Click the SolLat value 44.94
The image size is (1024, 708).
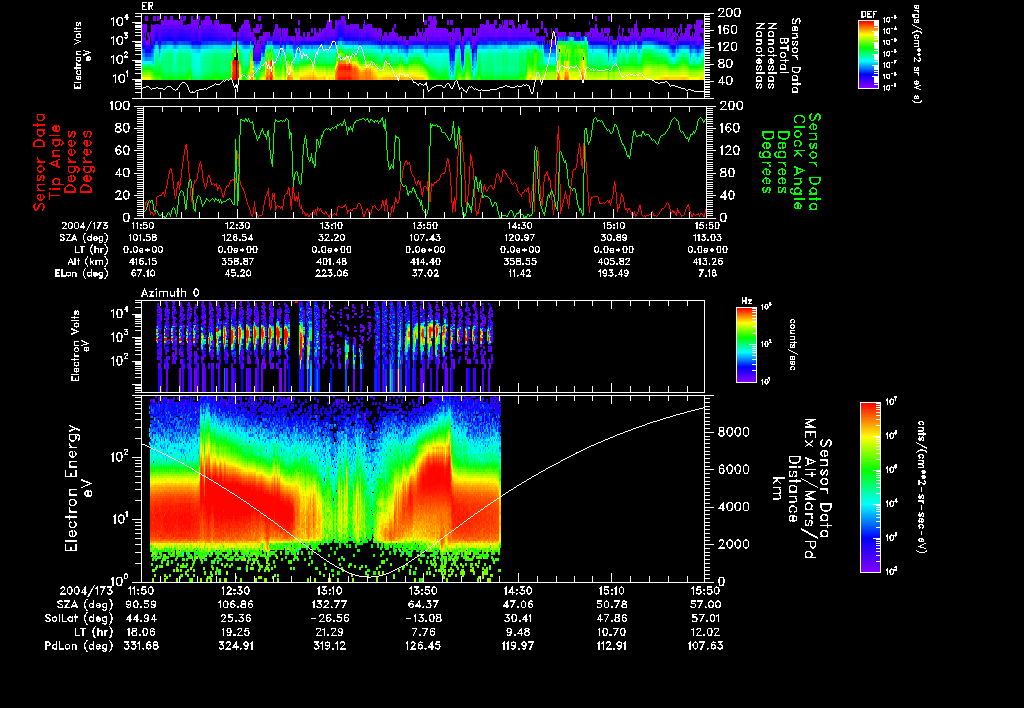(x=141, y=618)
